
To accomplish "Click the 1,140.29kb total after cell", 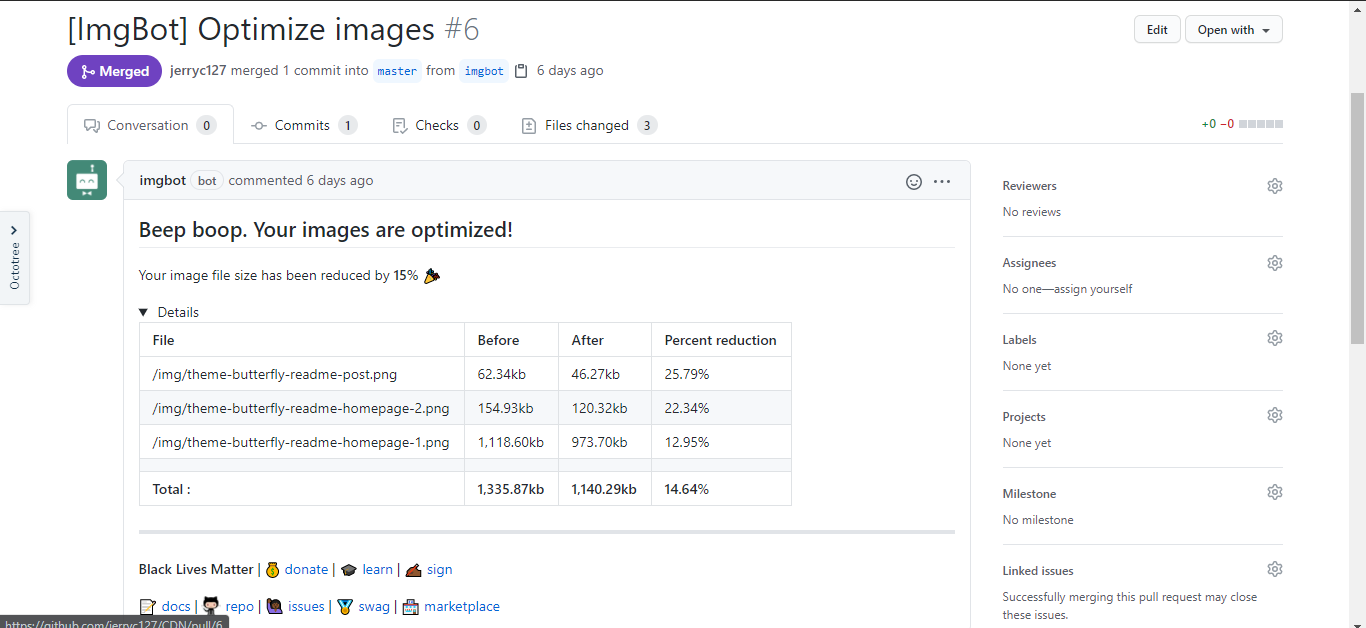I will pyautogui.click(x=605, y=489).
